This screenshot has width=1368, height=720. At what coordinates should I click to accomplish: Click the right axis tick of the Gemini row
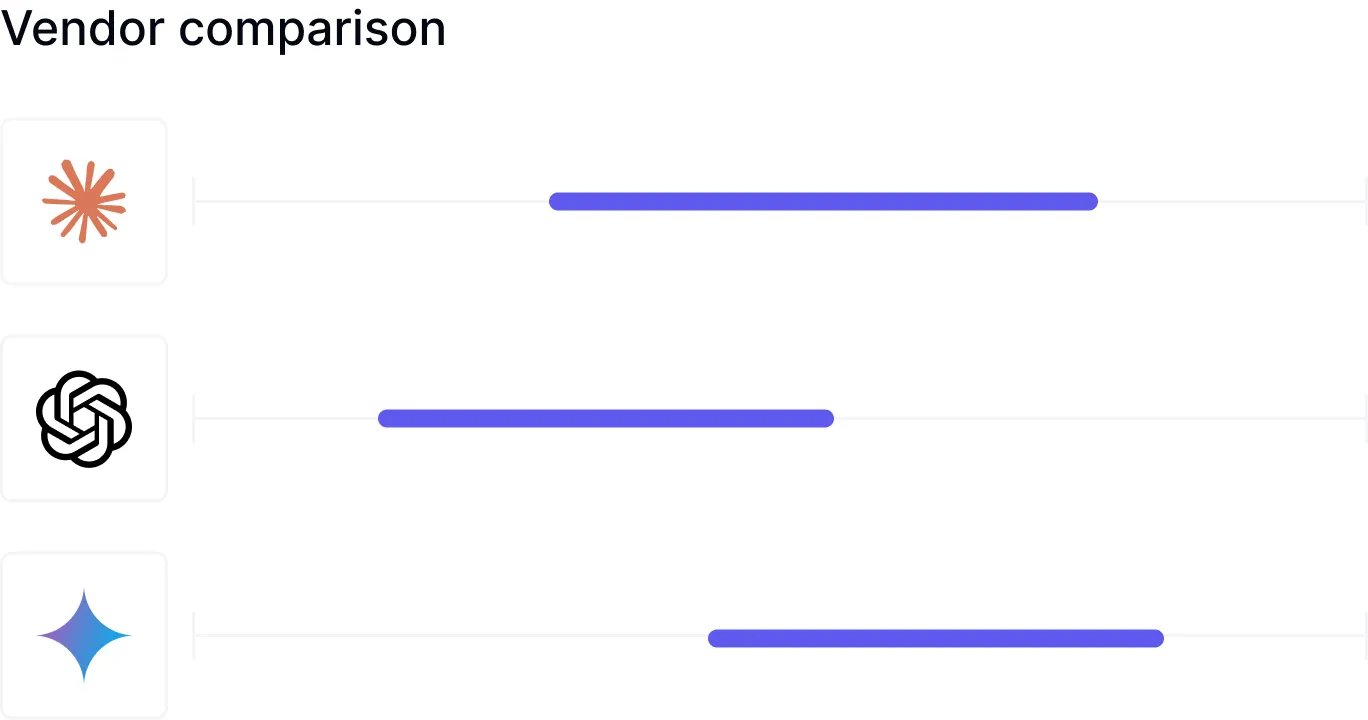pyautogui.click(x=1365, y=636)
